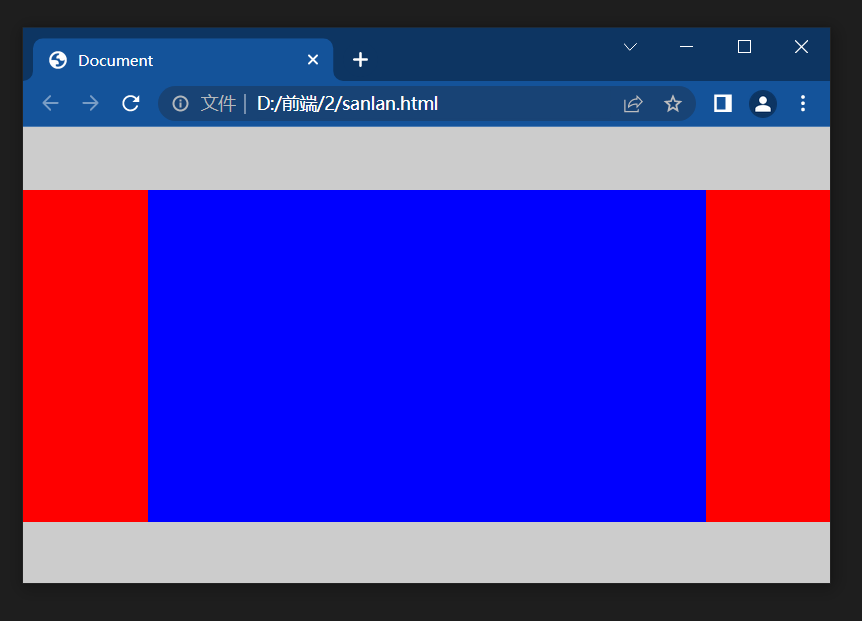Open the side panel
Viewport: 862px width, 621px height.
pyautogui.click(x=722, y=103)
